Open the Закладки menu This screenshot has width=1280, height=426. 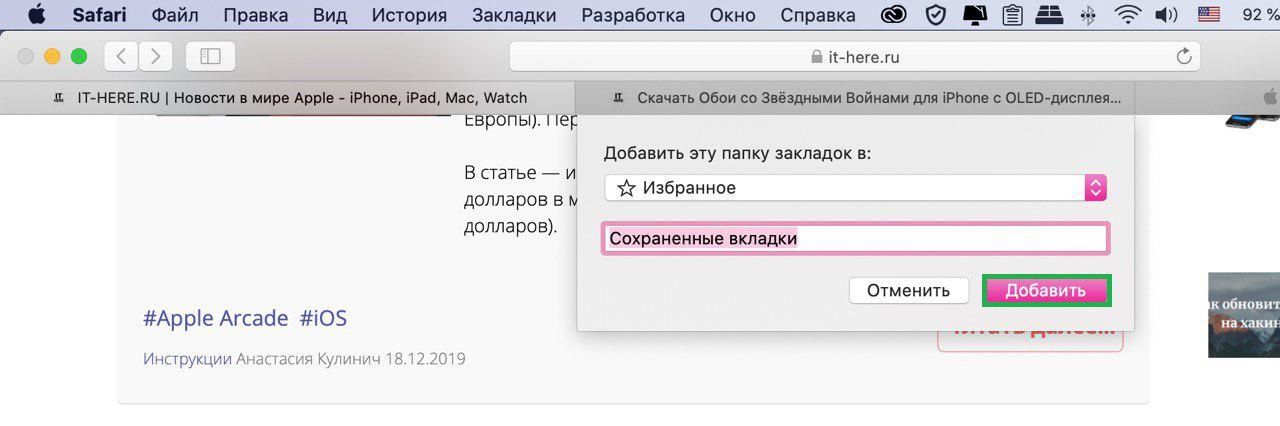tap(514, 15)
